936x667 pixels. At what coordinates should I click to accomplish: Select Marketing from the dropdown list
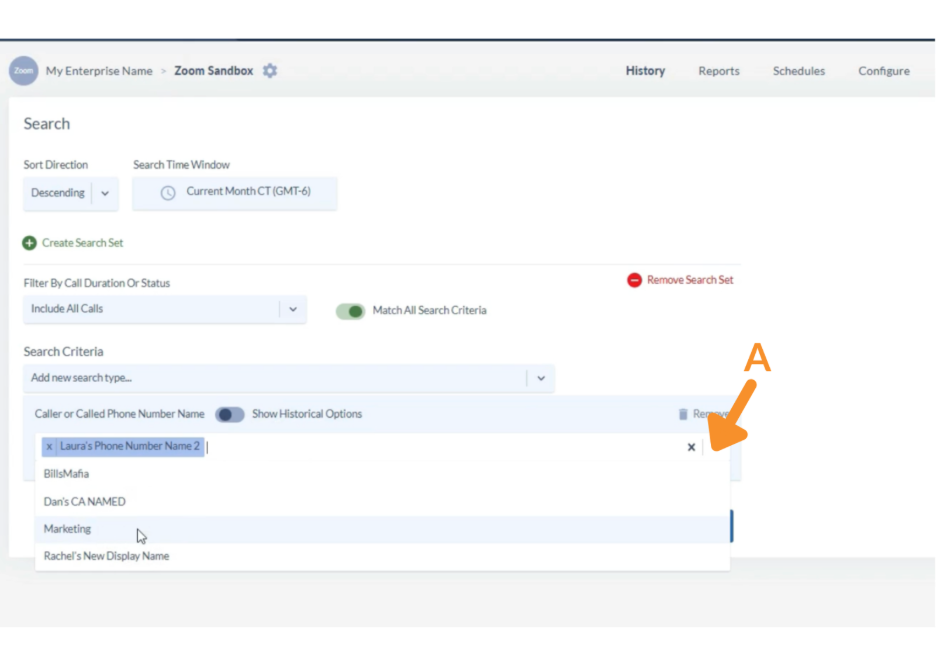68,529
